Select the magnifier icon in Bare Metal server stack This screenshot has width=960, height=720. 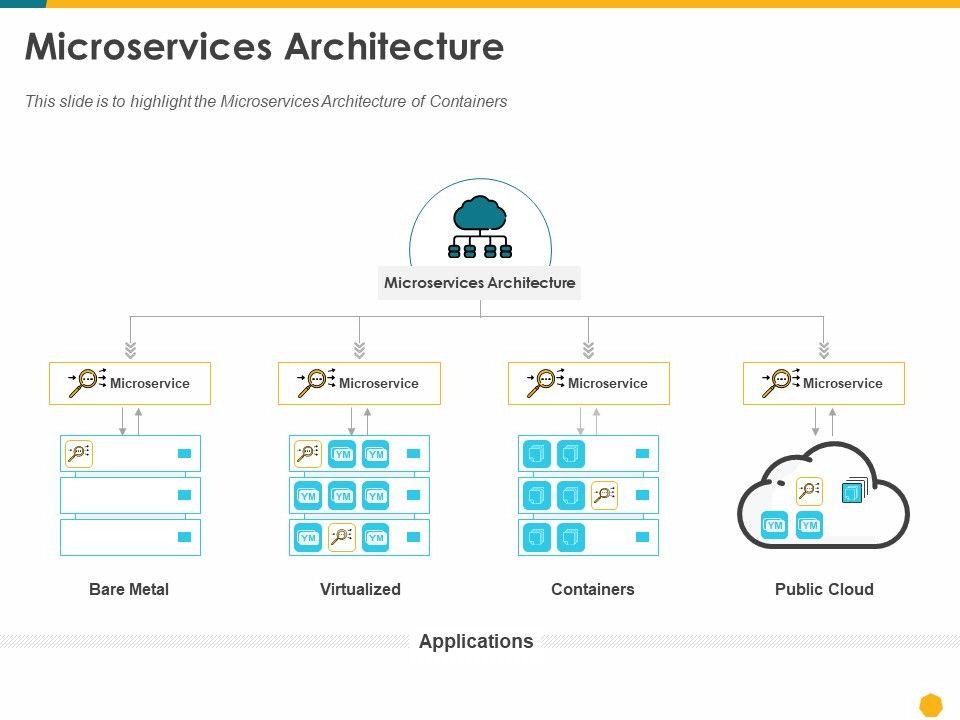79,454
